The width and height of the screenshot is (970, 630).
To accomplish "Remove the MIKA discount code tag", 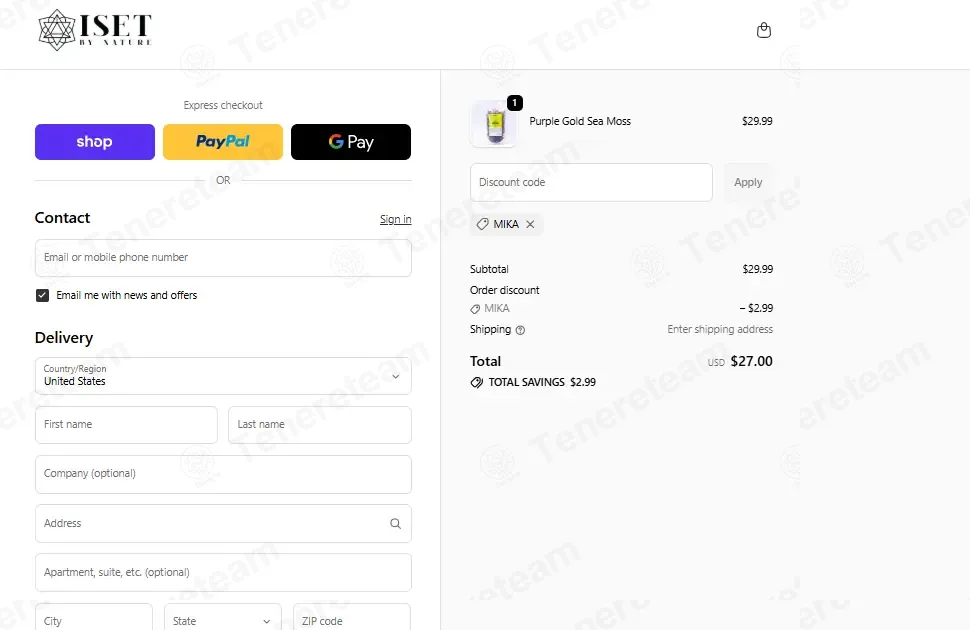I will point(530,224).
